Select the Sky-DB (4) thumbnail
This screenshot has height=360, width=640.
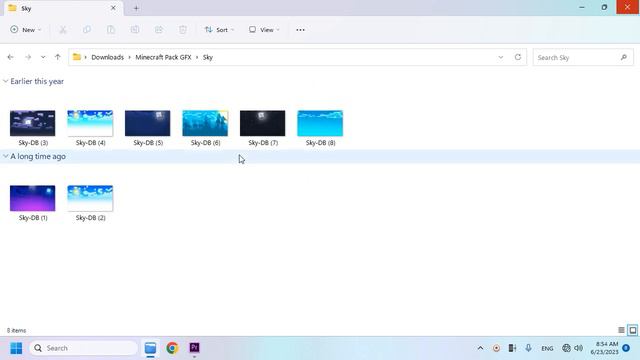[x=90, y=123]
